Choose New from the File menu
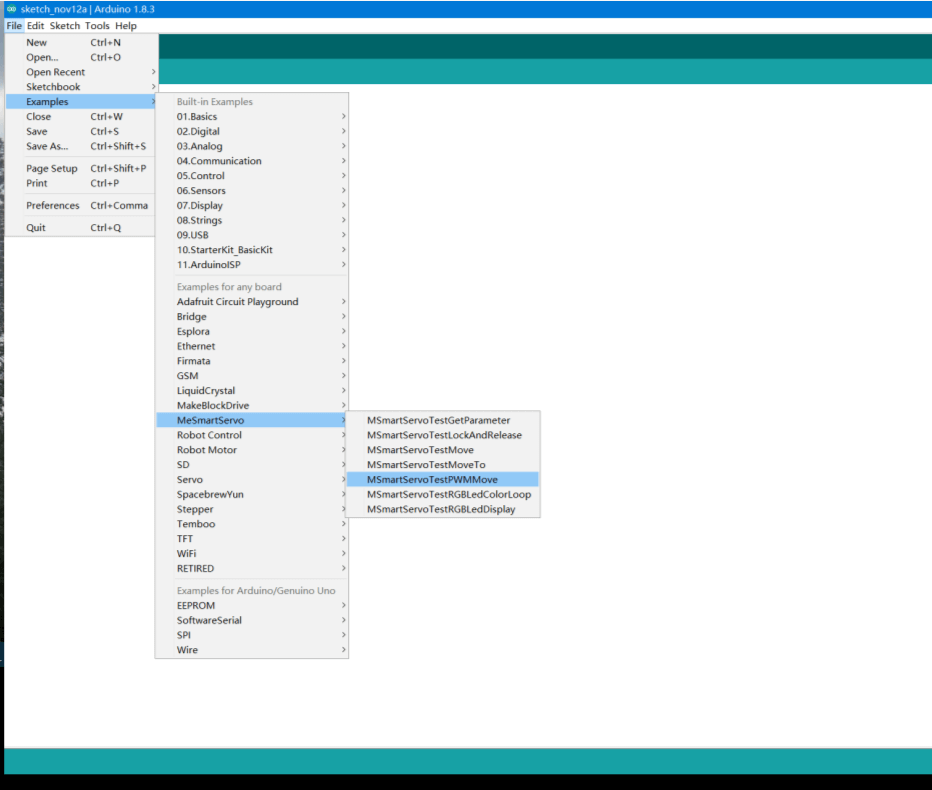This screenshot has width=932, height=790. tap(81, 42)
